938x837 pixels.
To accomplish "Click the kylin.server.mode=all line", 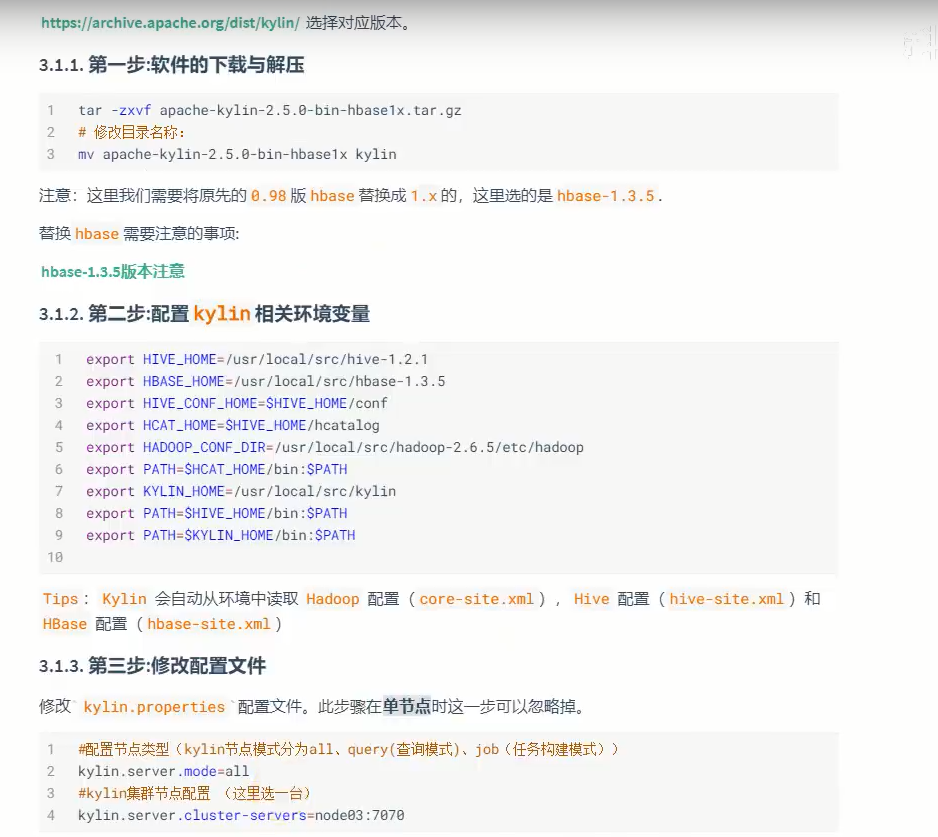I will click(x=163, y=771).
